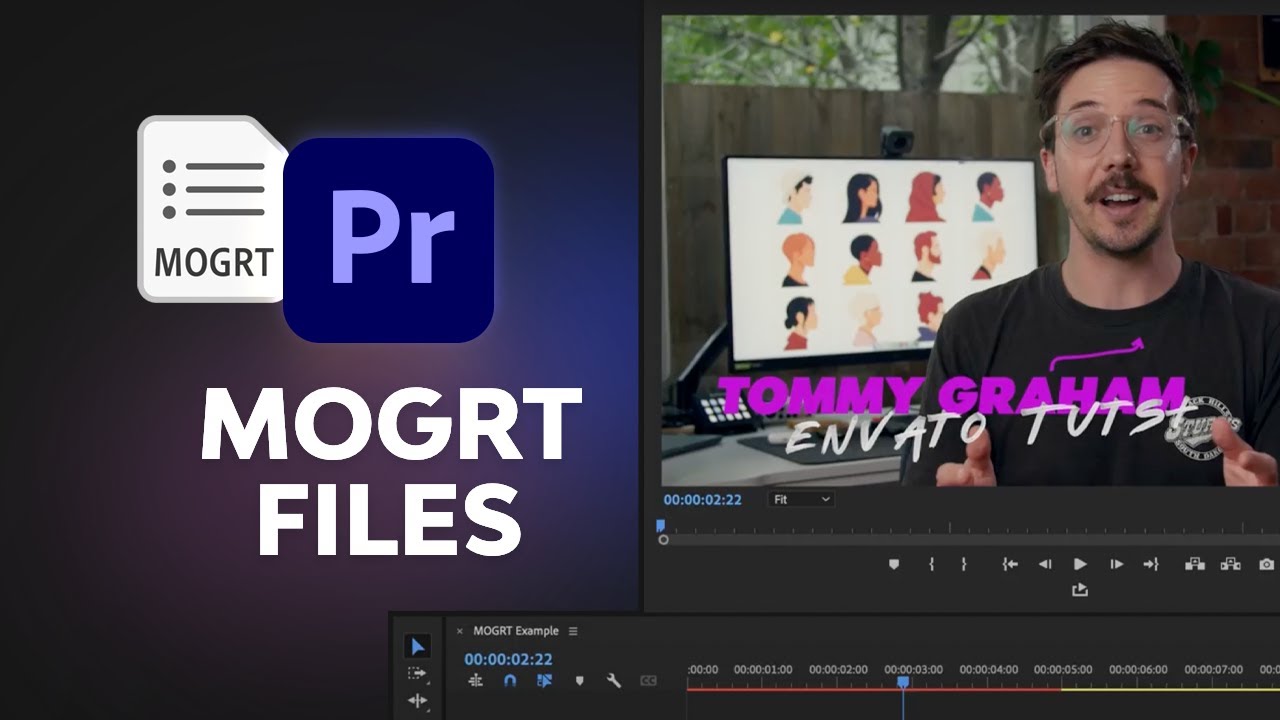This screenshot has height=720, width=1280.
Task: Click the Step Back 1 Frame button
Action: coord(1045,564)
